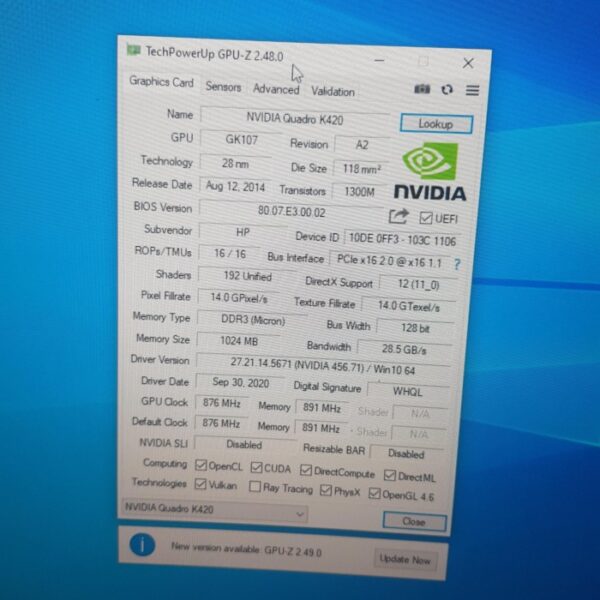600x600 pixels.
Task: Toggle the UEFI checkbox
Action: [426, 218]
